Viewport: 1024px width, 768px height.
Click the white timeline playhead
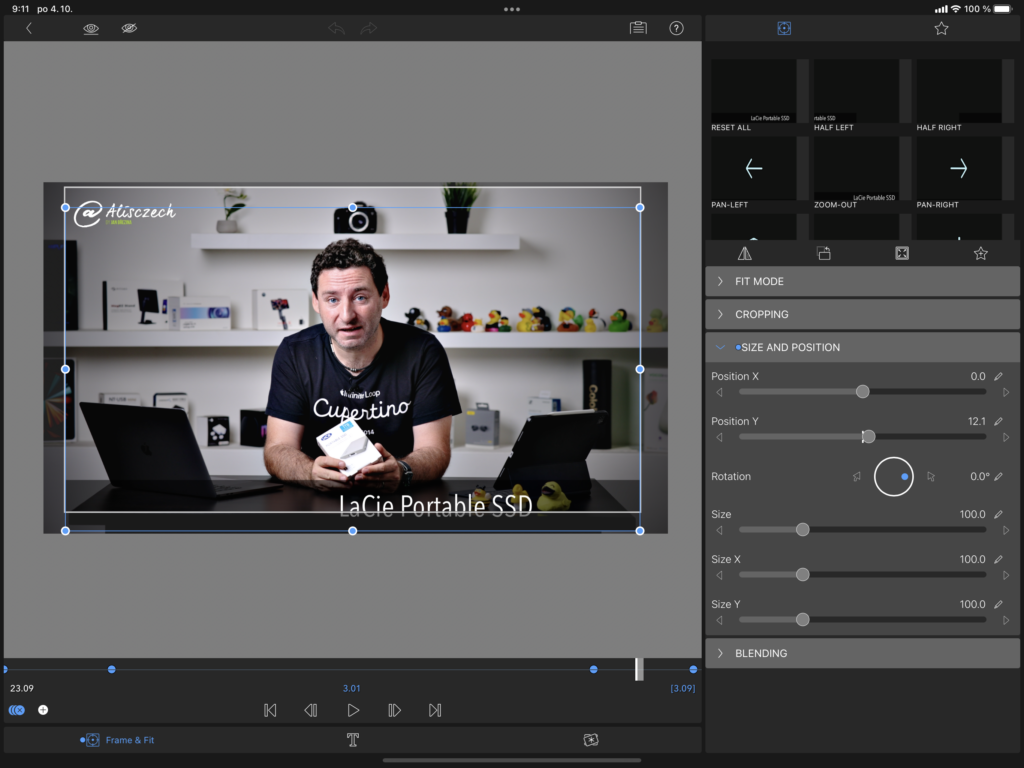click(639, 669)
